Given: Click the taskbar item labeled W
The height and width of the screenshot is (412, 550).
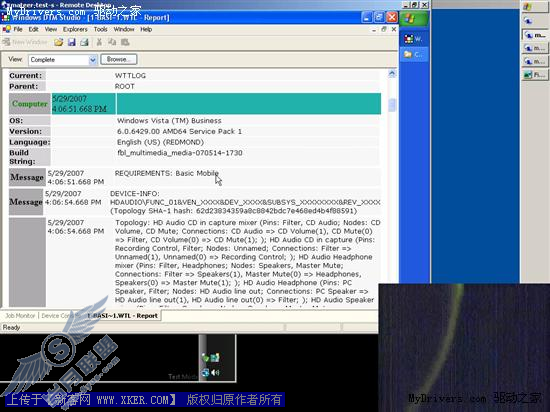Looking at the screenshot, I should point(414,39).
